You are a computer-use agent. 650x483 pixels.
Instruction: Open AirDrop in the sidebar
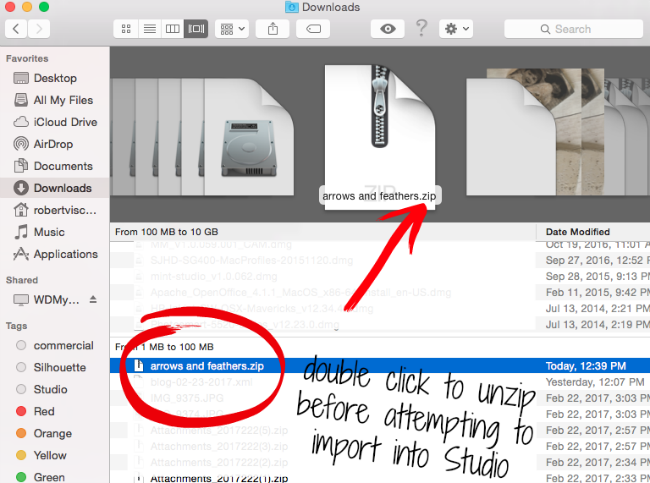[55, 144]
